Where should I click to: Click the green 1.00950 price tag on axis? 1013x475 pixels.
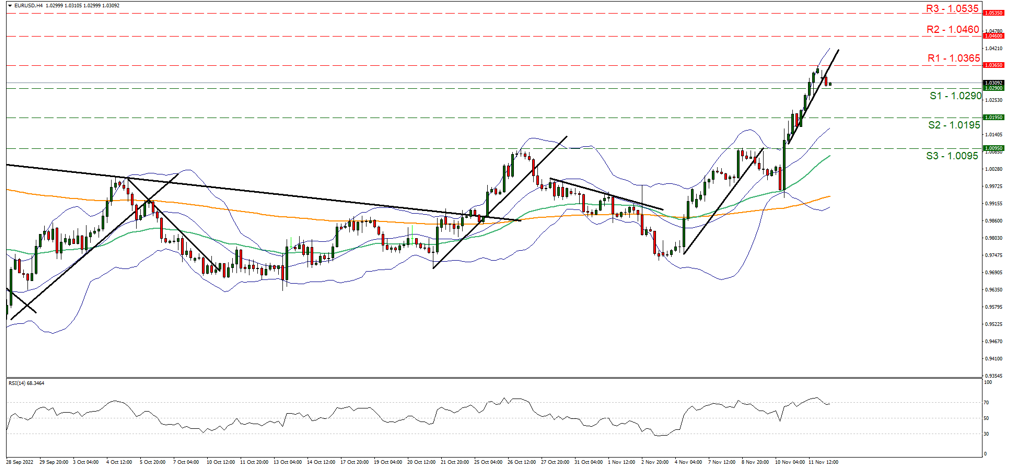994,148
